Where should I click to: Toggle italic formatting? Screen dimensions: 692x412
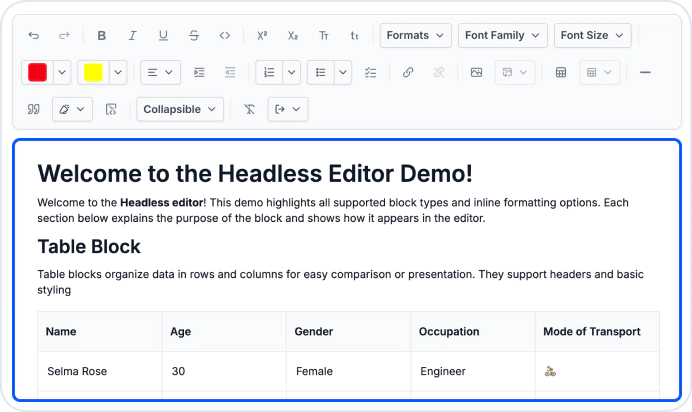pos(132,35)
